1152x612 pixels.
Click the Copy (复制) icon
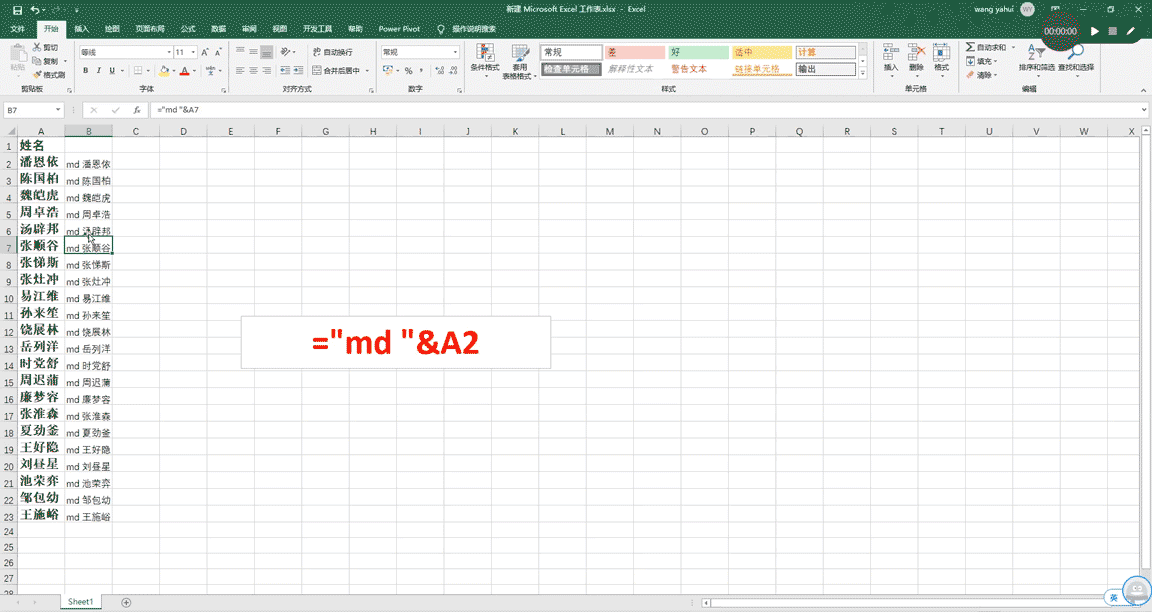[37, 61]
